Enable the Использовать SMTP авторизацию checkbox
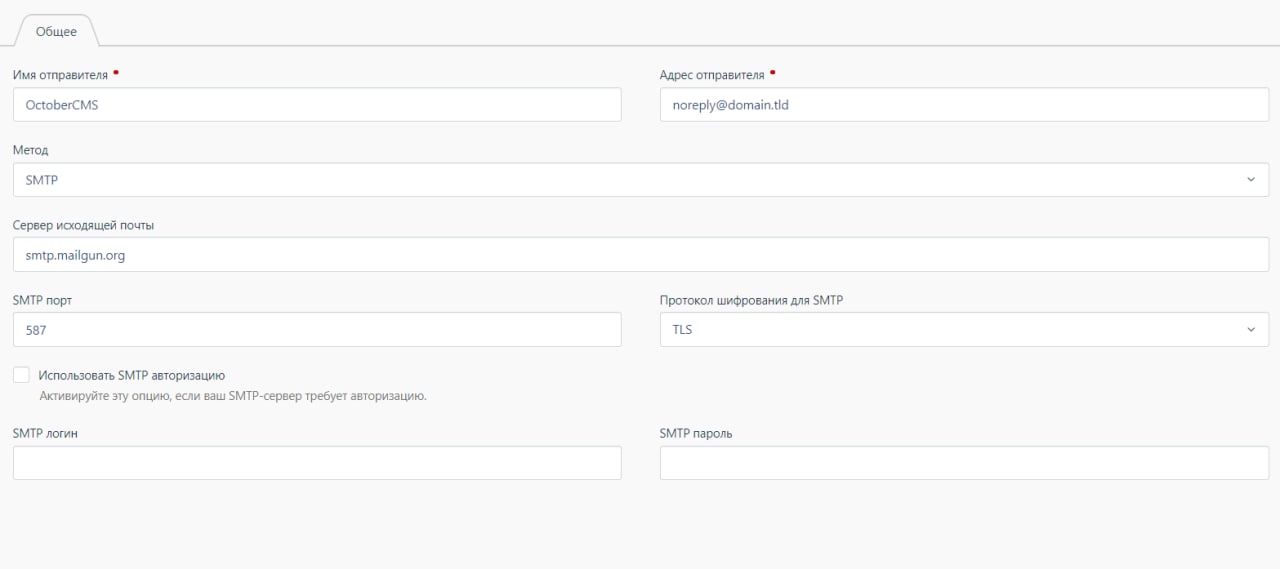1280x569 pixels. (x=21, y=375)
